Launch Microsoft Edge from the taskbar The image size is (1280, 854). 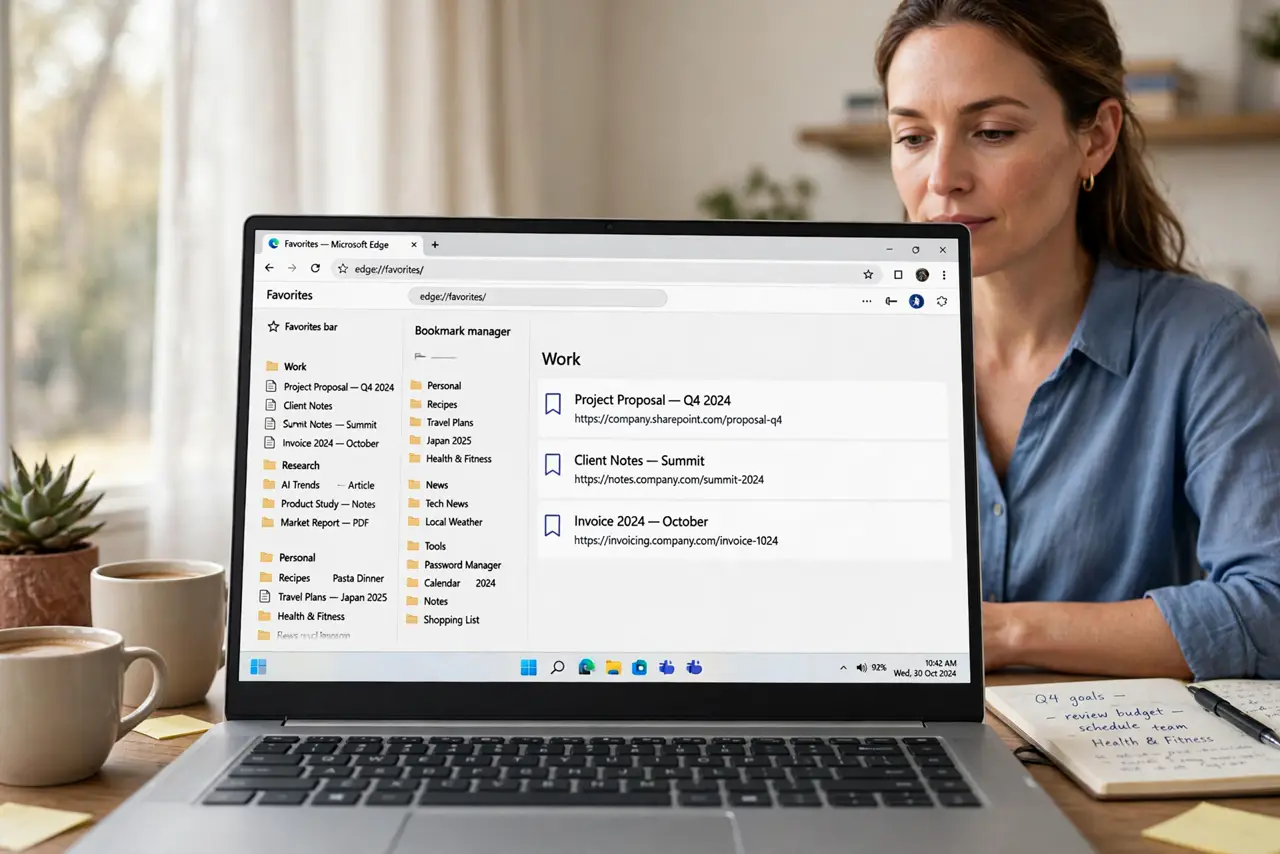click(587, 667)
